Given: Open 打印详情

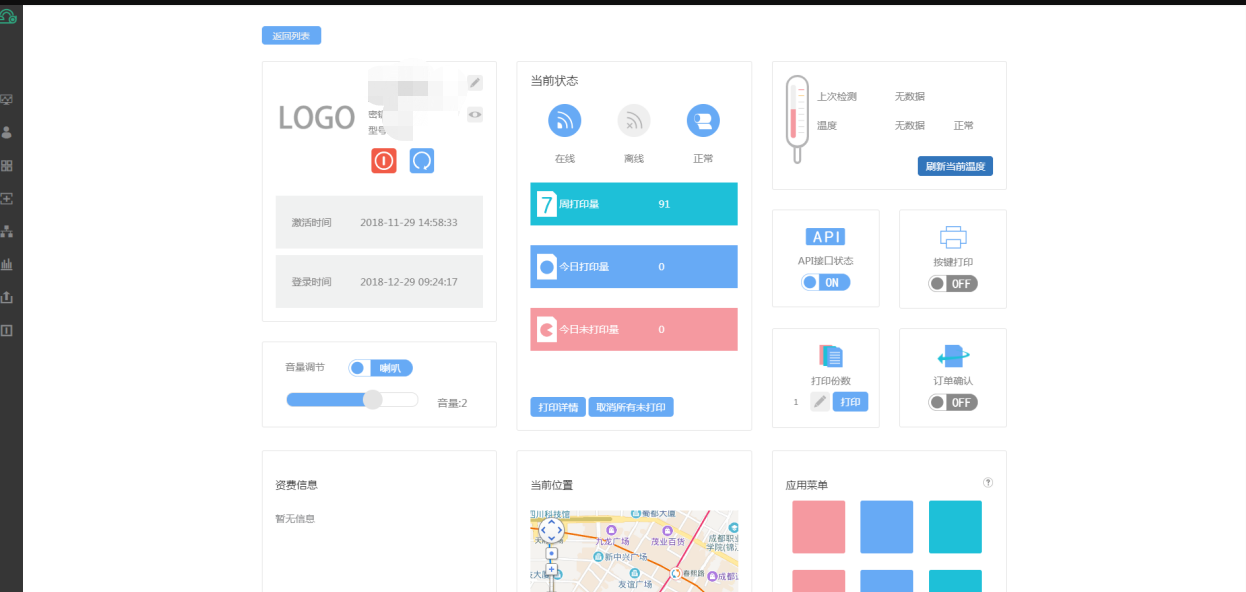Looking at the screenshot, I should 558,407.
